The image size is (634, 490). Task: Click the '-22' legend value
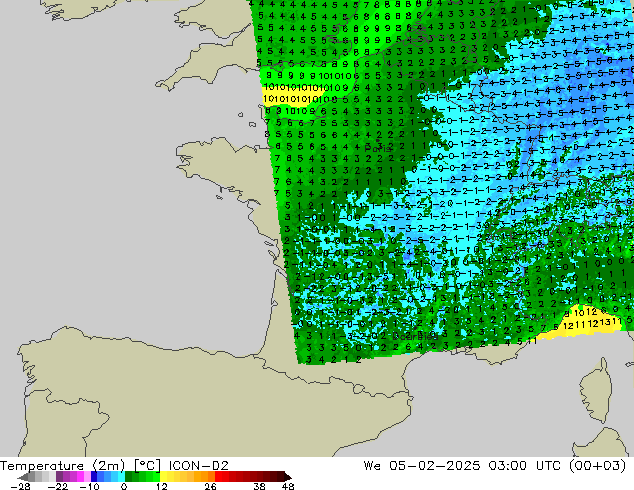click(x=57, y=486)
